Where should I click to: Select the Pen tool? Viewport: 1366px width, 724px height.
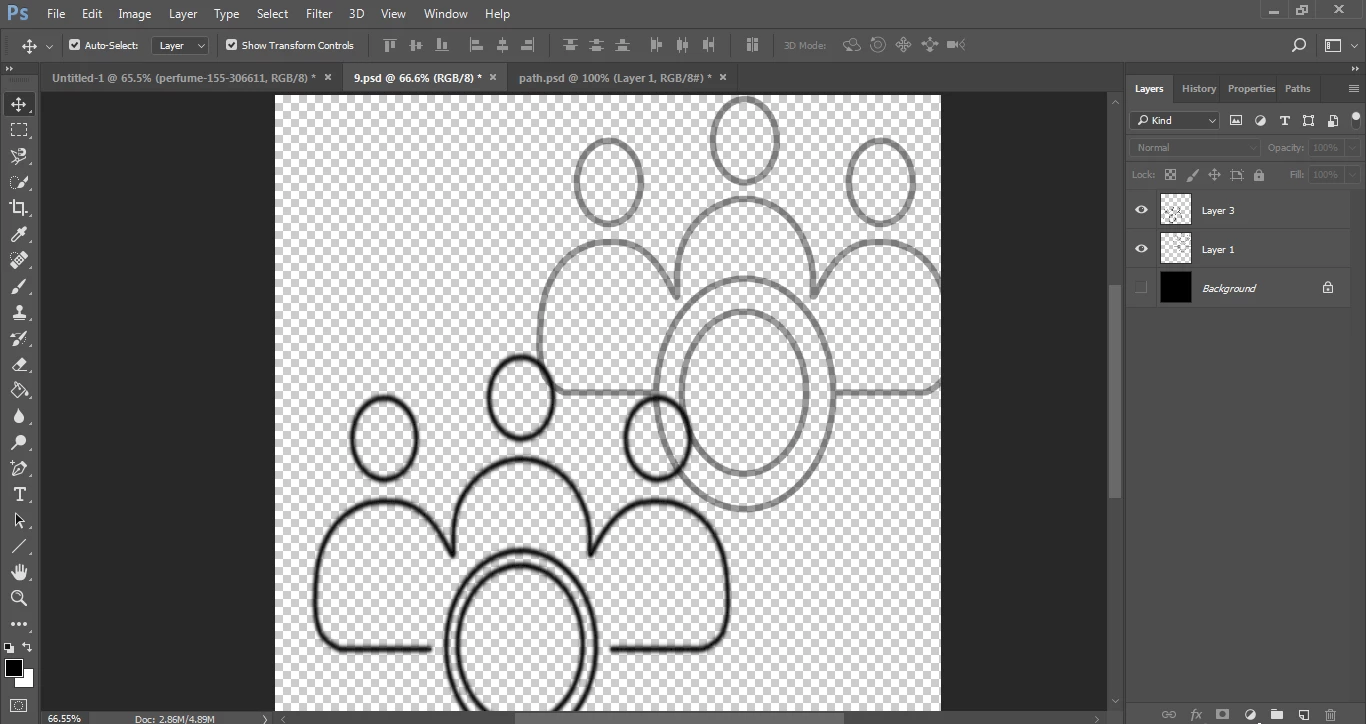(x=19, y=468)
